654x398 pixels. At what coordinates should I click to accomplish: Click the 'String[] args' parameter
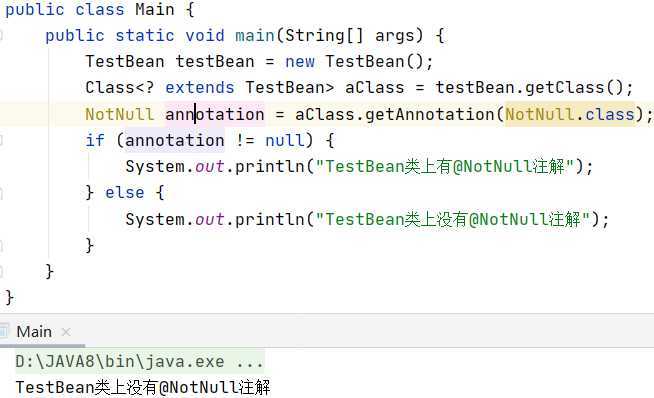point(354,35)
